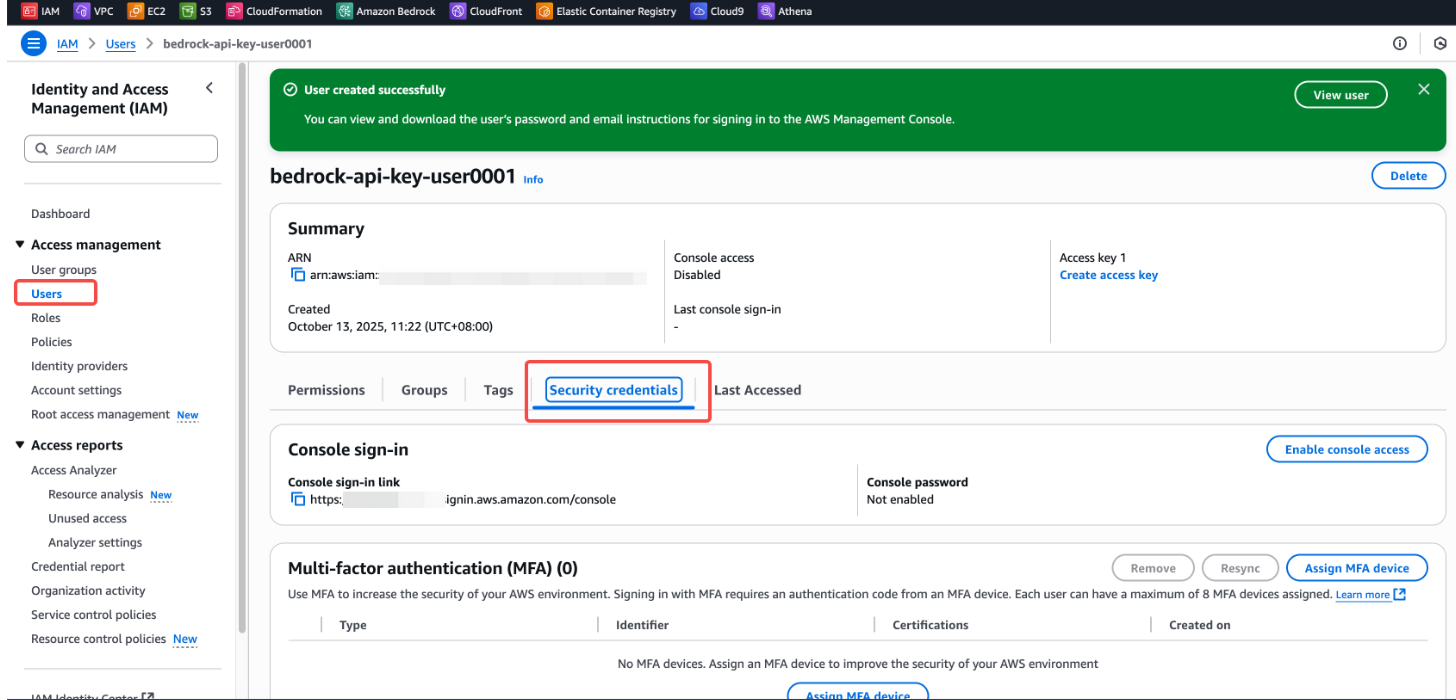Viewport: 1456px width, 700px height.
Task: Open the MFA Learn more link
Action: [1370, 594]
